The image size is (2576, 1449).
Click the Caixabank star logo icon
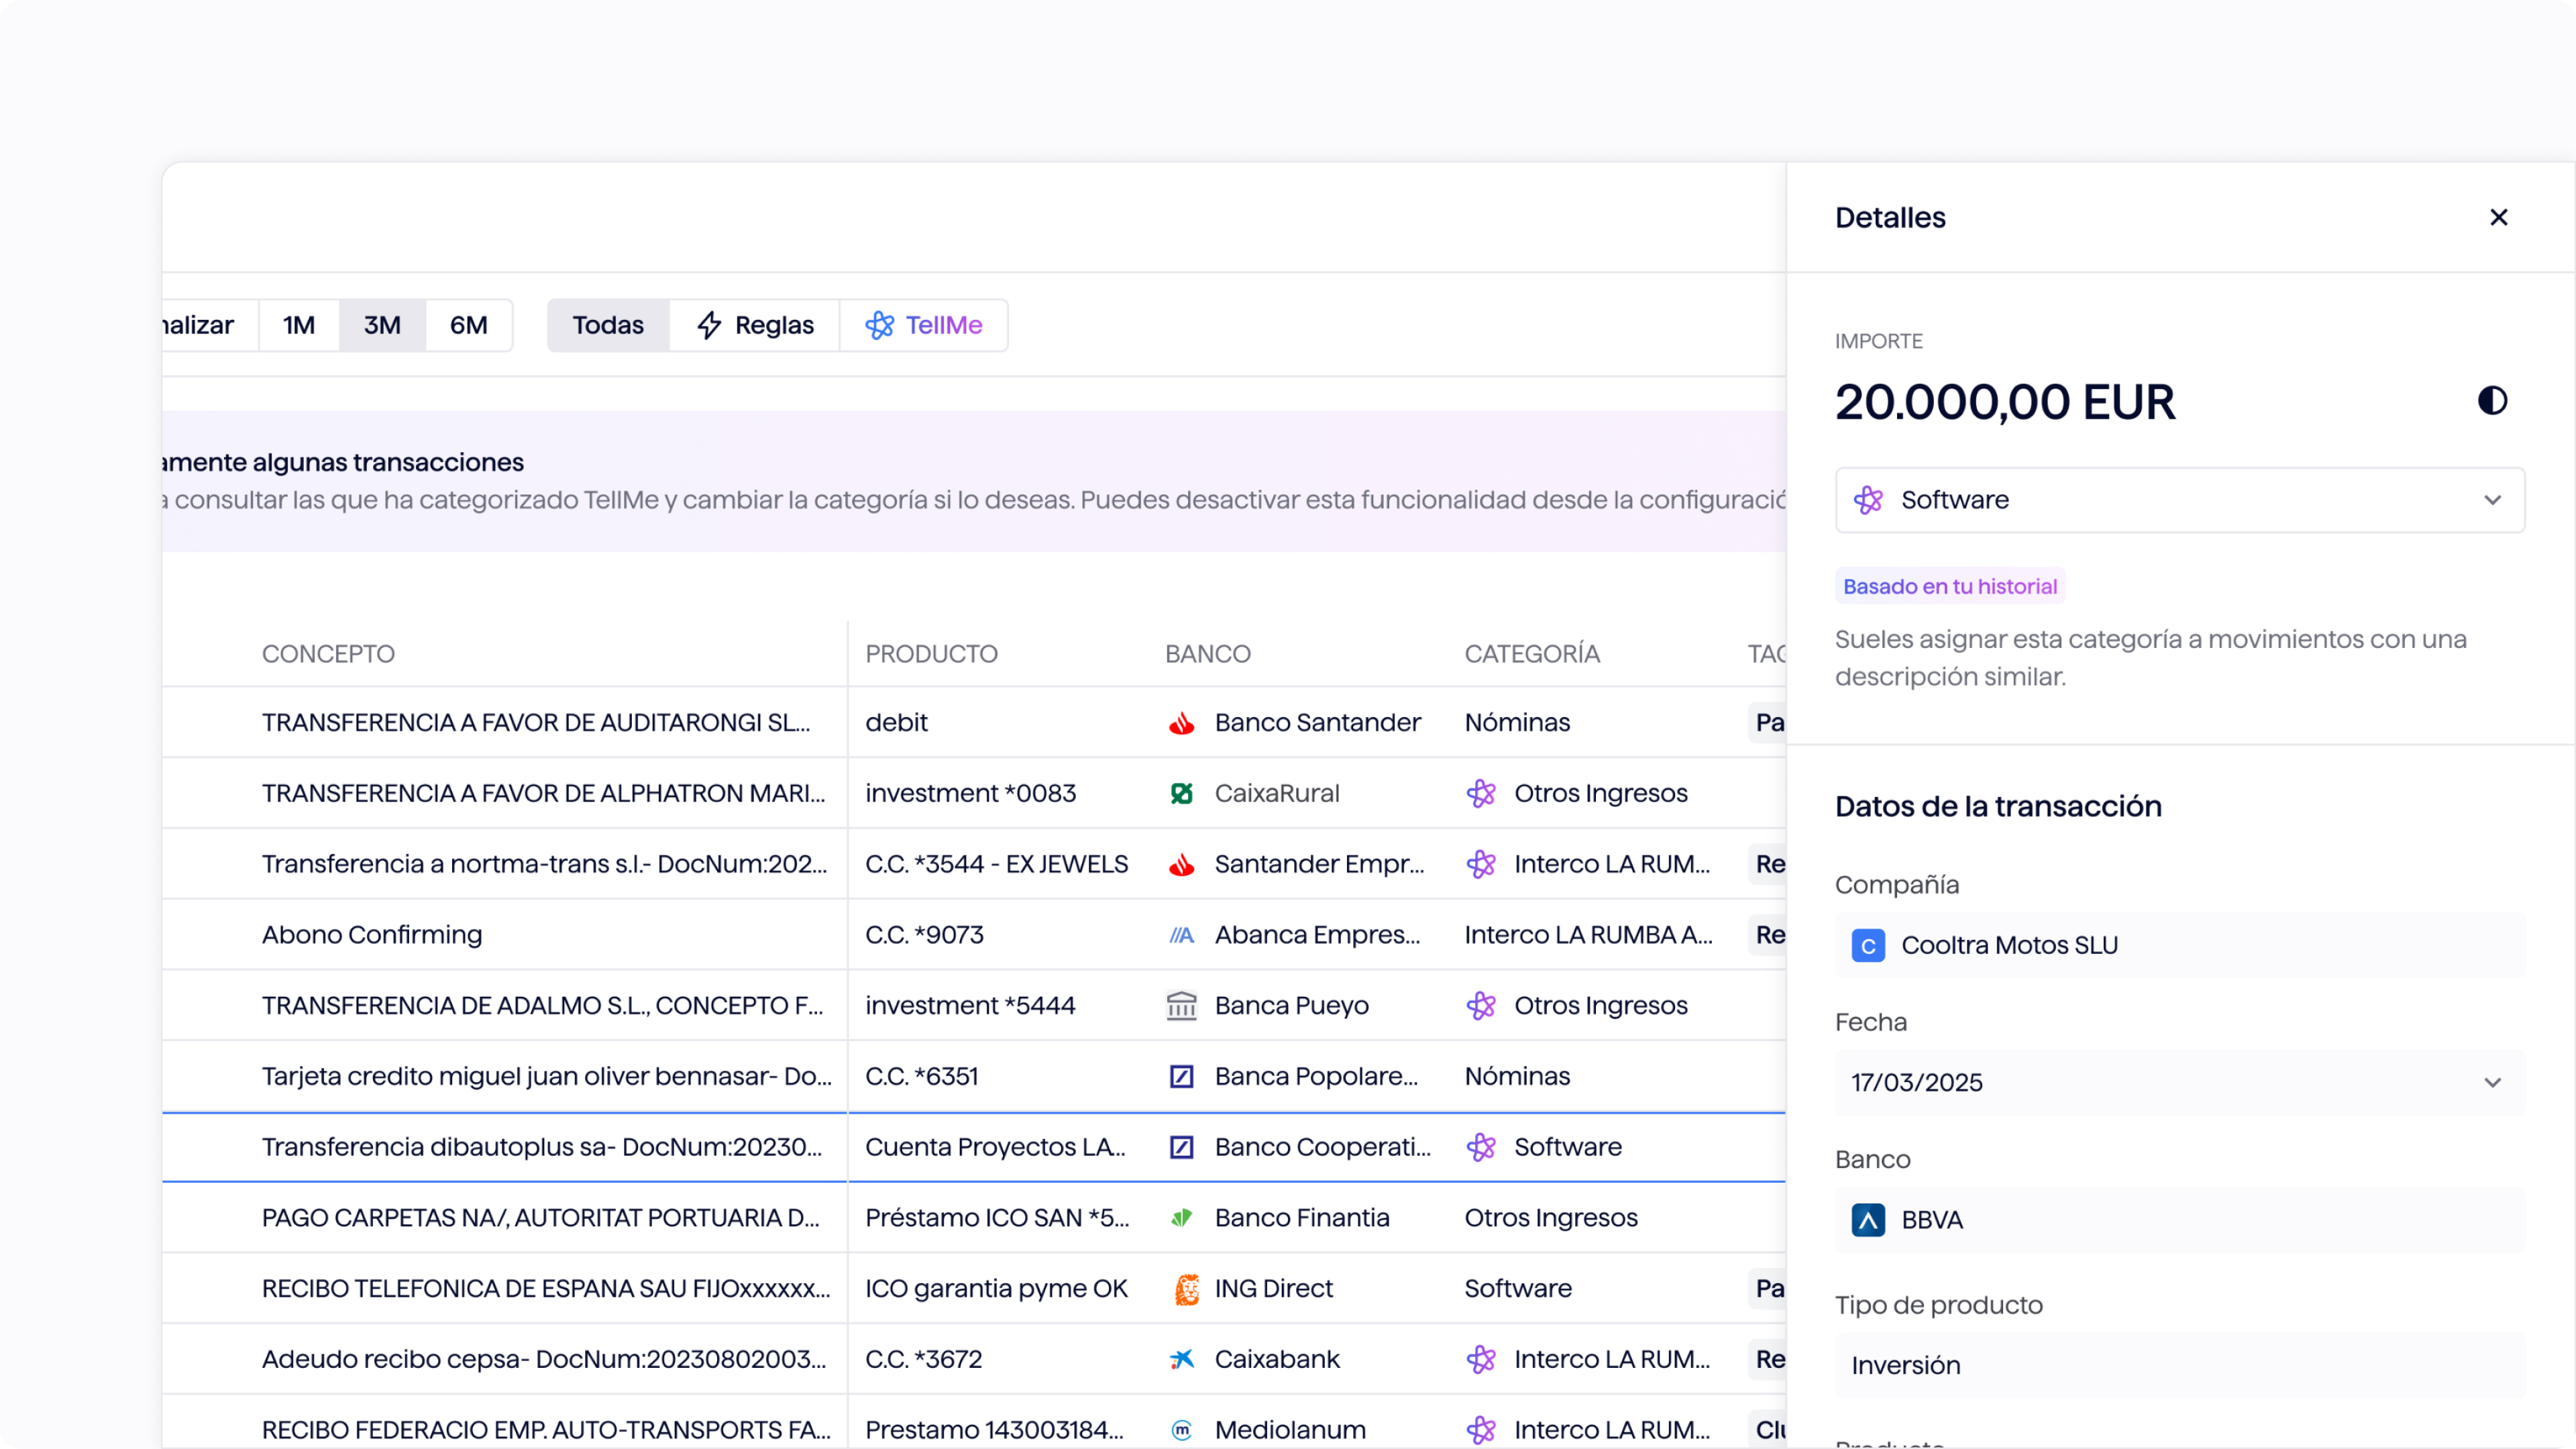1182,1359
